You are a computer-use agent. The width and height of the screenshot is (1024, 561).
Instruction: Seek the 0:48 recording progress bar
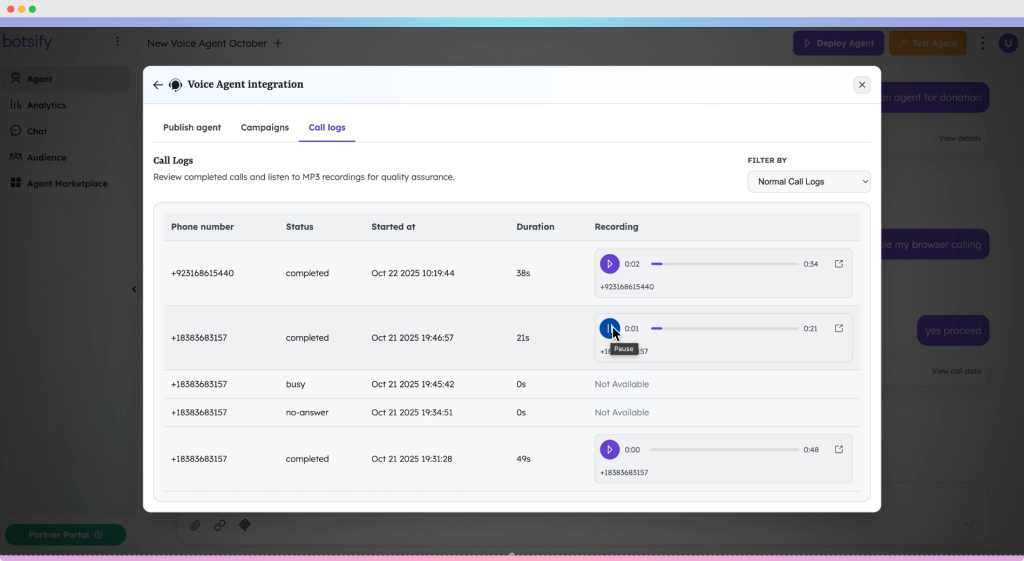pyautogui.click(x=724, y=449)
